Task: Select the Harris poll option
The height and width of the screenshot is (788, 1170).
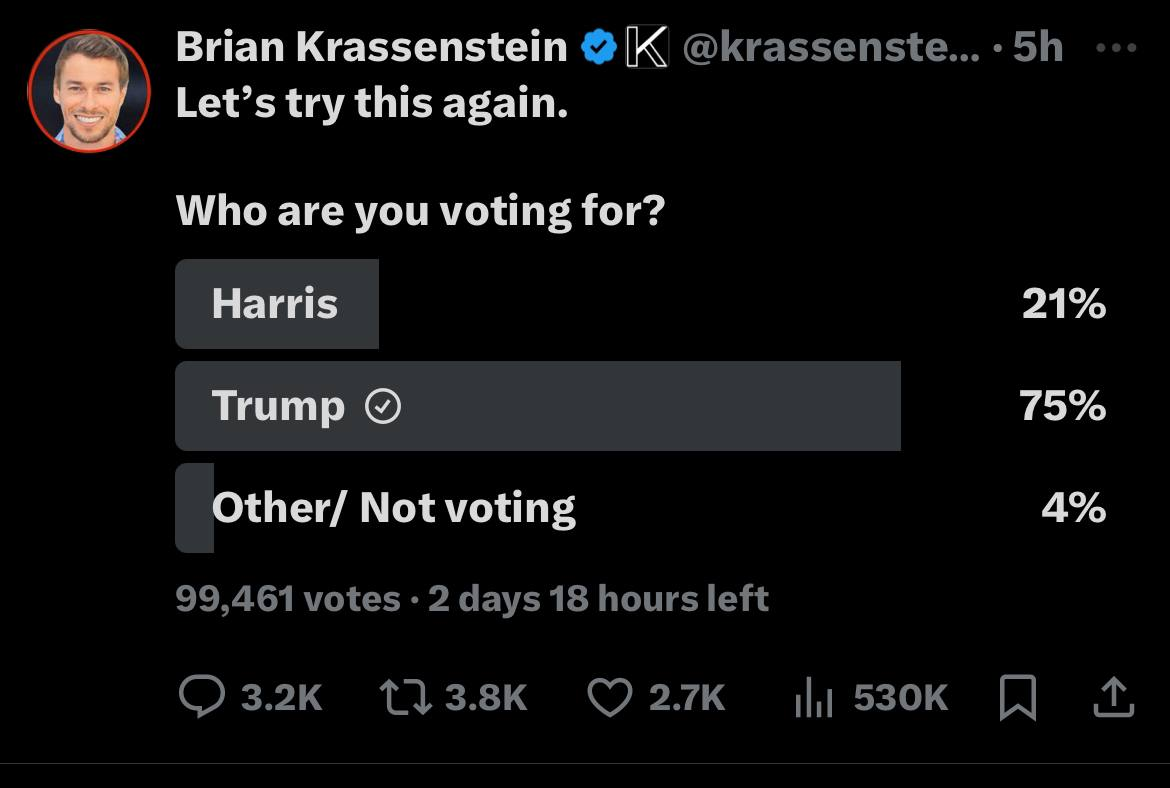Action: click(277, 304)
